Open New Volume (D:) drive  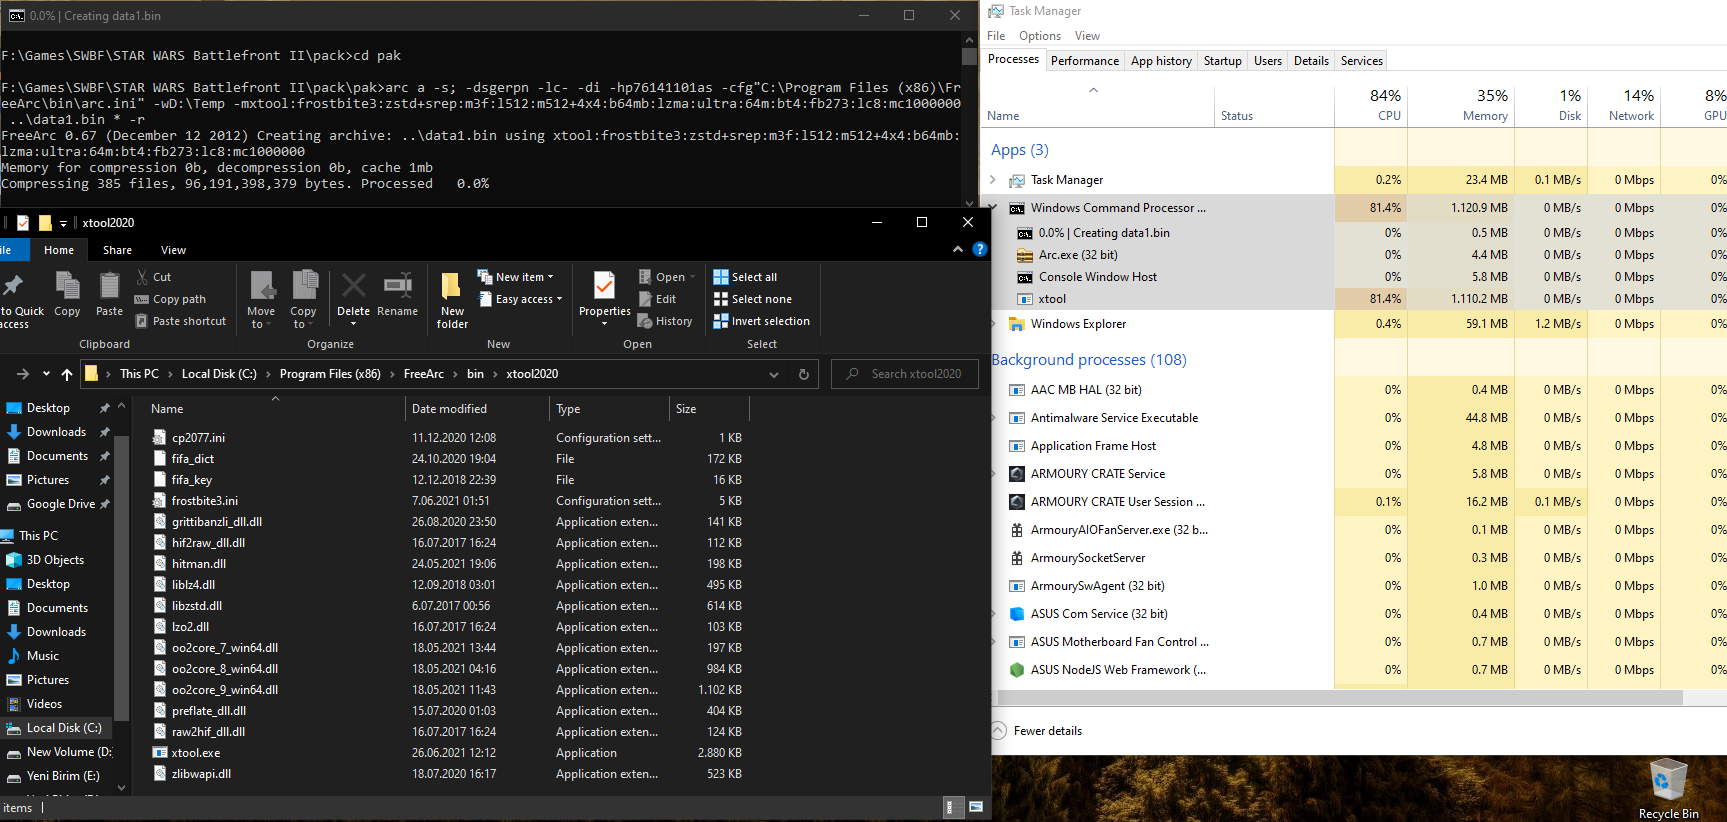coord(69,752)
